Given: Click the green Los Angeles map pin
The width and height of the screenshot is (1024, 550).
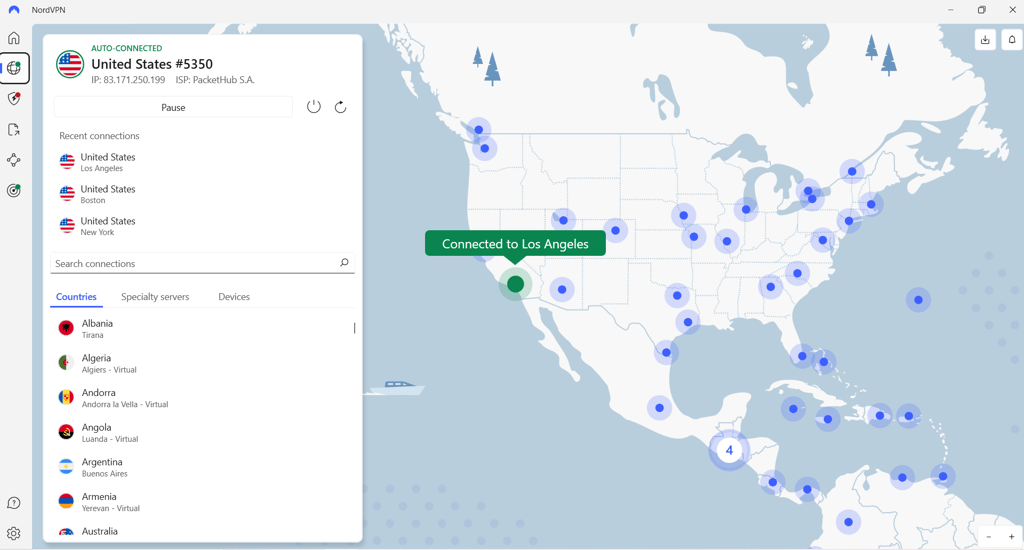Looking at the screenshot, I should point(515,284).
